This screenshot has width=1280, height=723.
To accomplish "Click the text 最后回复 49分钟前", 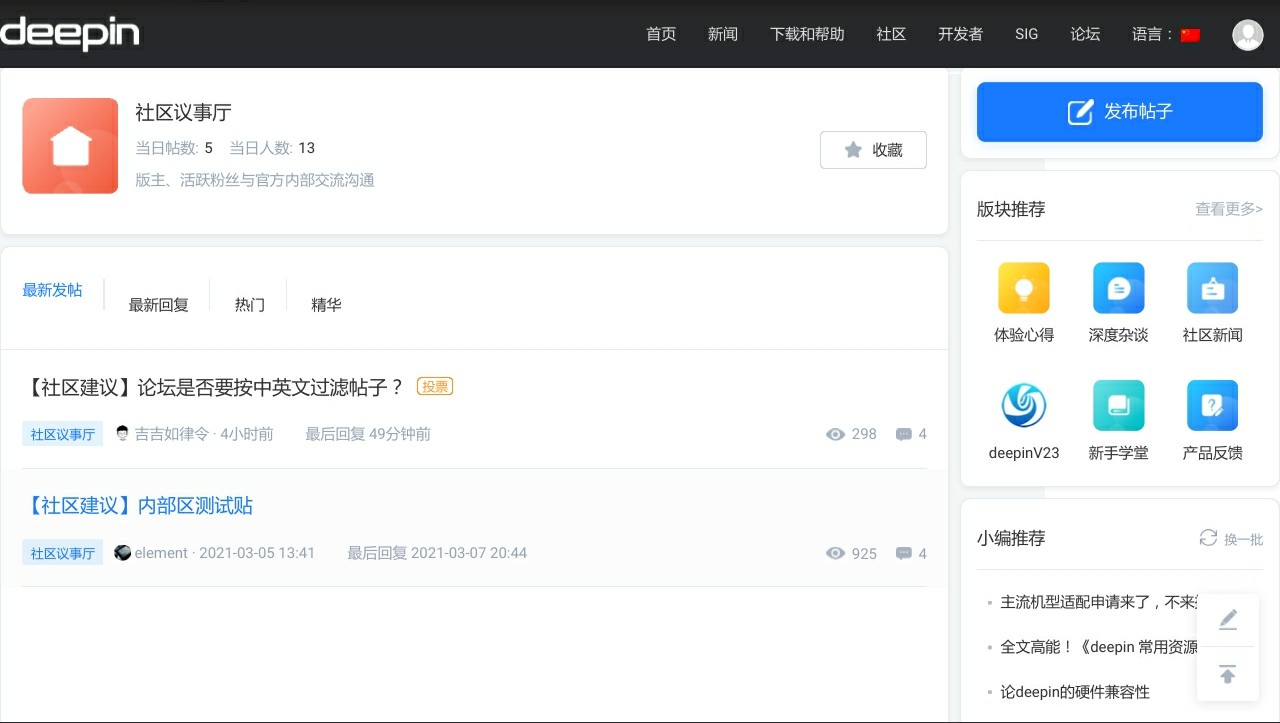I will tap(368, 434).
